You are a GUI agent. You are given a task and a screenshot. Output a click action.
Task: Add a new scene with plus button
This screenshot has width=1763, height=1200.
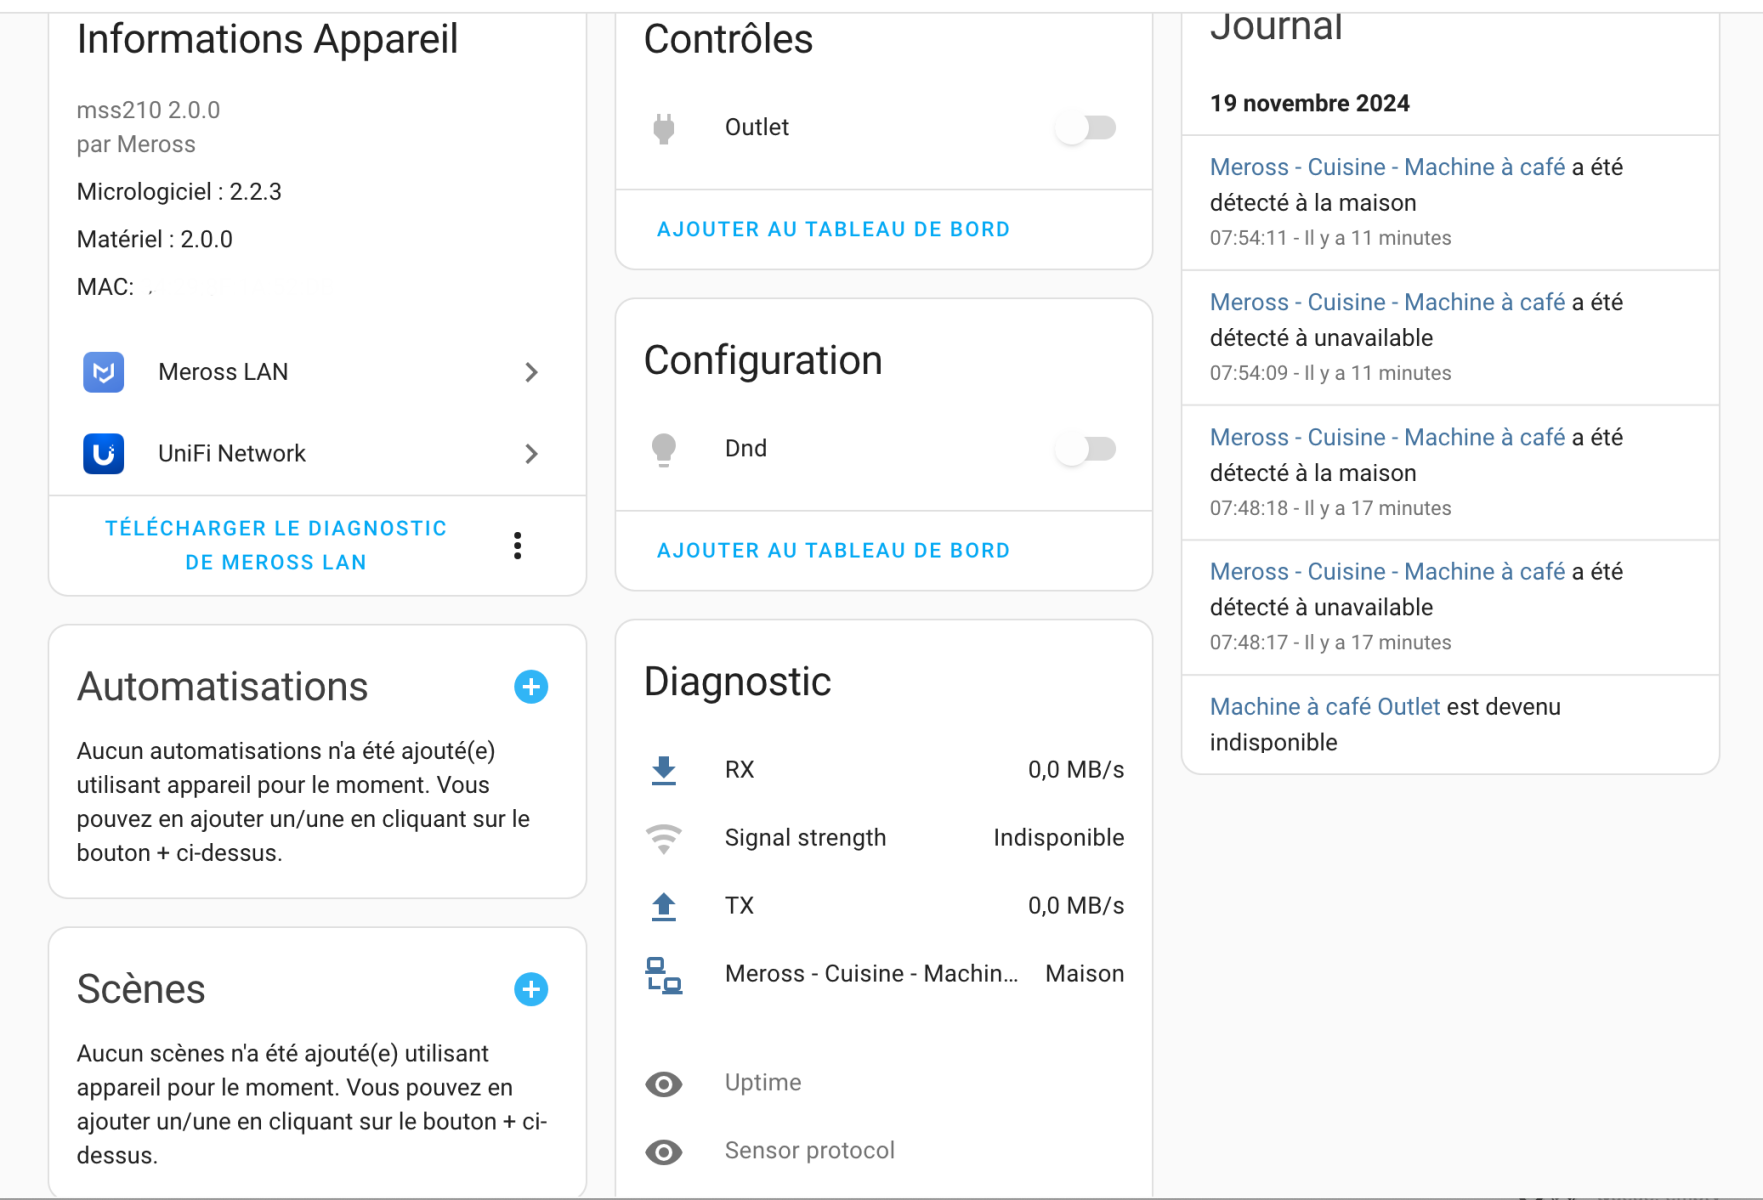click(x=531, y=989)
